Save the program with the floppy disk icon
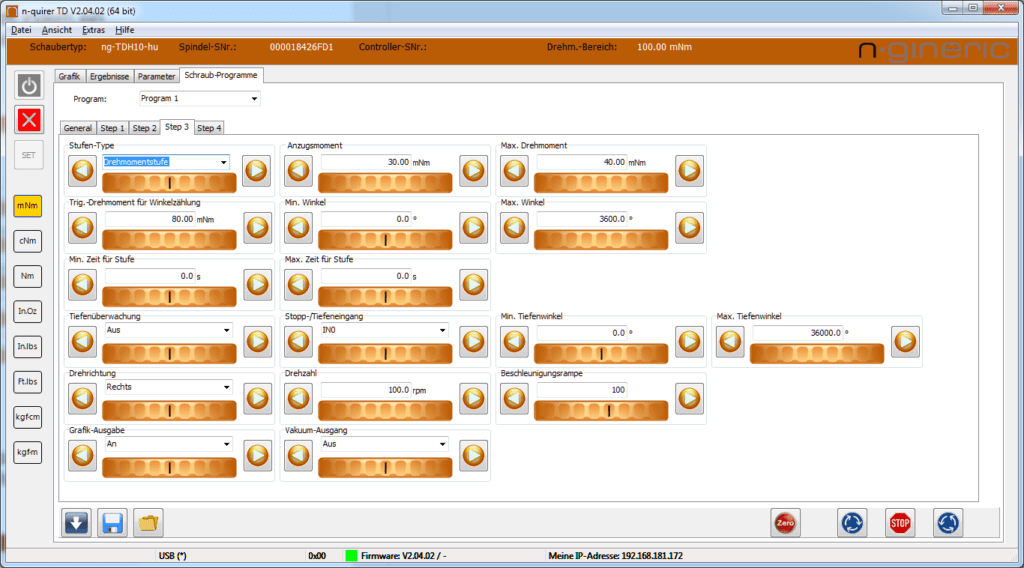The width and height of the screenshot is (1024, 568). 112,522
